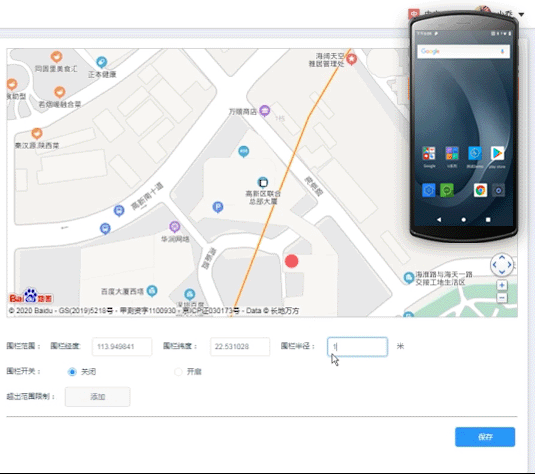
Task: Focus the 围栏半径 radius input field
Action: [357, 347]
